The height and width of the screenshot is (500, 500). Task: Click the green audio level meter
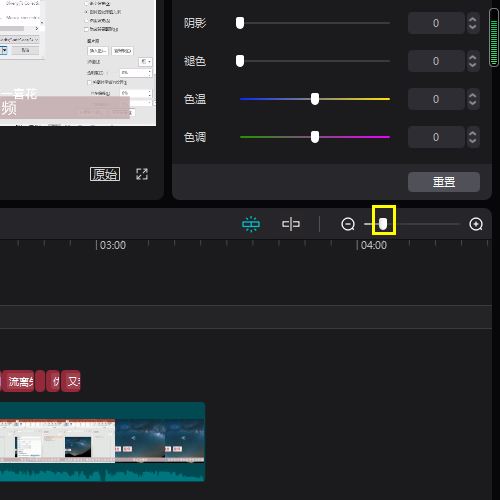pyautogui.click(x=494, y=38)
